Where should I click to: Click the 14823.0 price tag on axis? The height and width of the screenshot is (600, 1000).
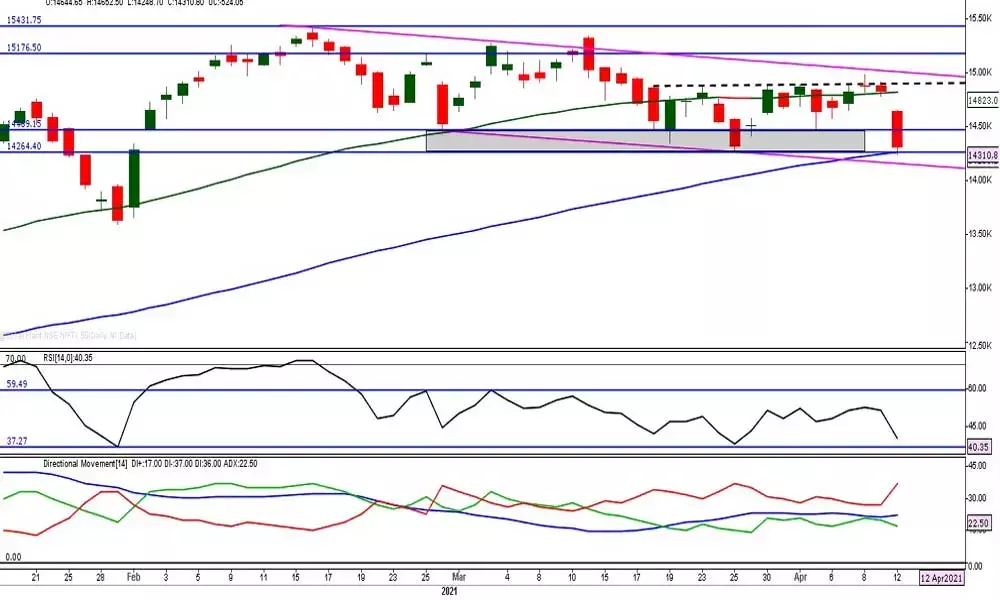point(982,100)
